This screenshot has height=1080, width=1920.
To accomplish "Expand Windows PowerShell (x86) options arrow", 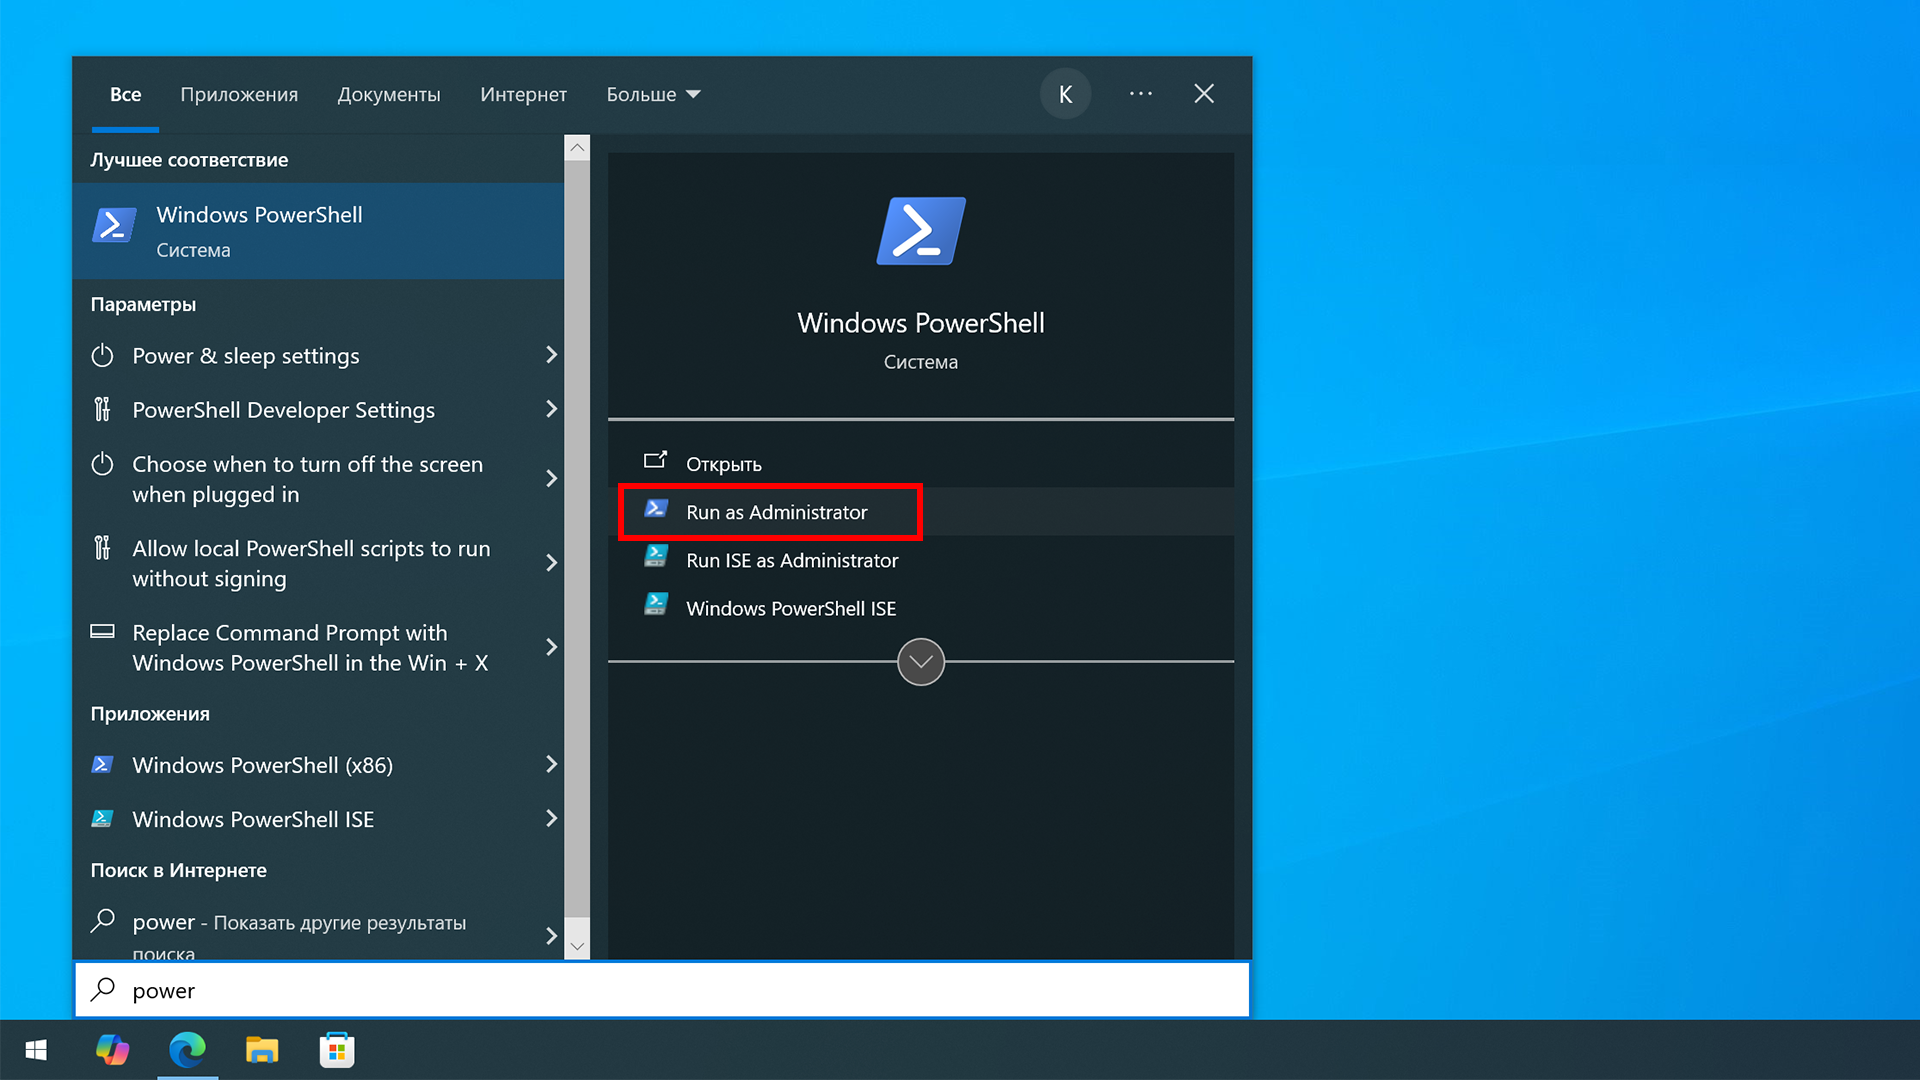I will 551,765.
